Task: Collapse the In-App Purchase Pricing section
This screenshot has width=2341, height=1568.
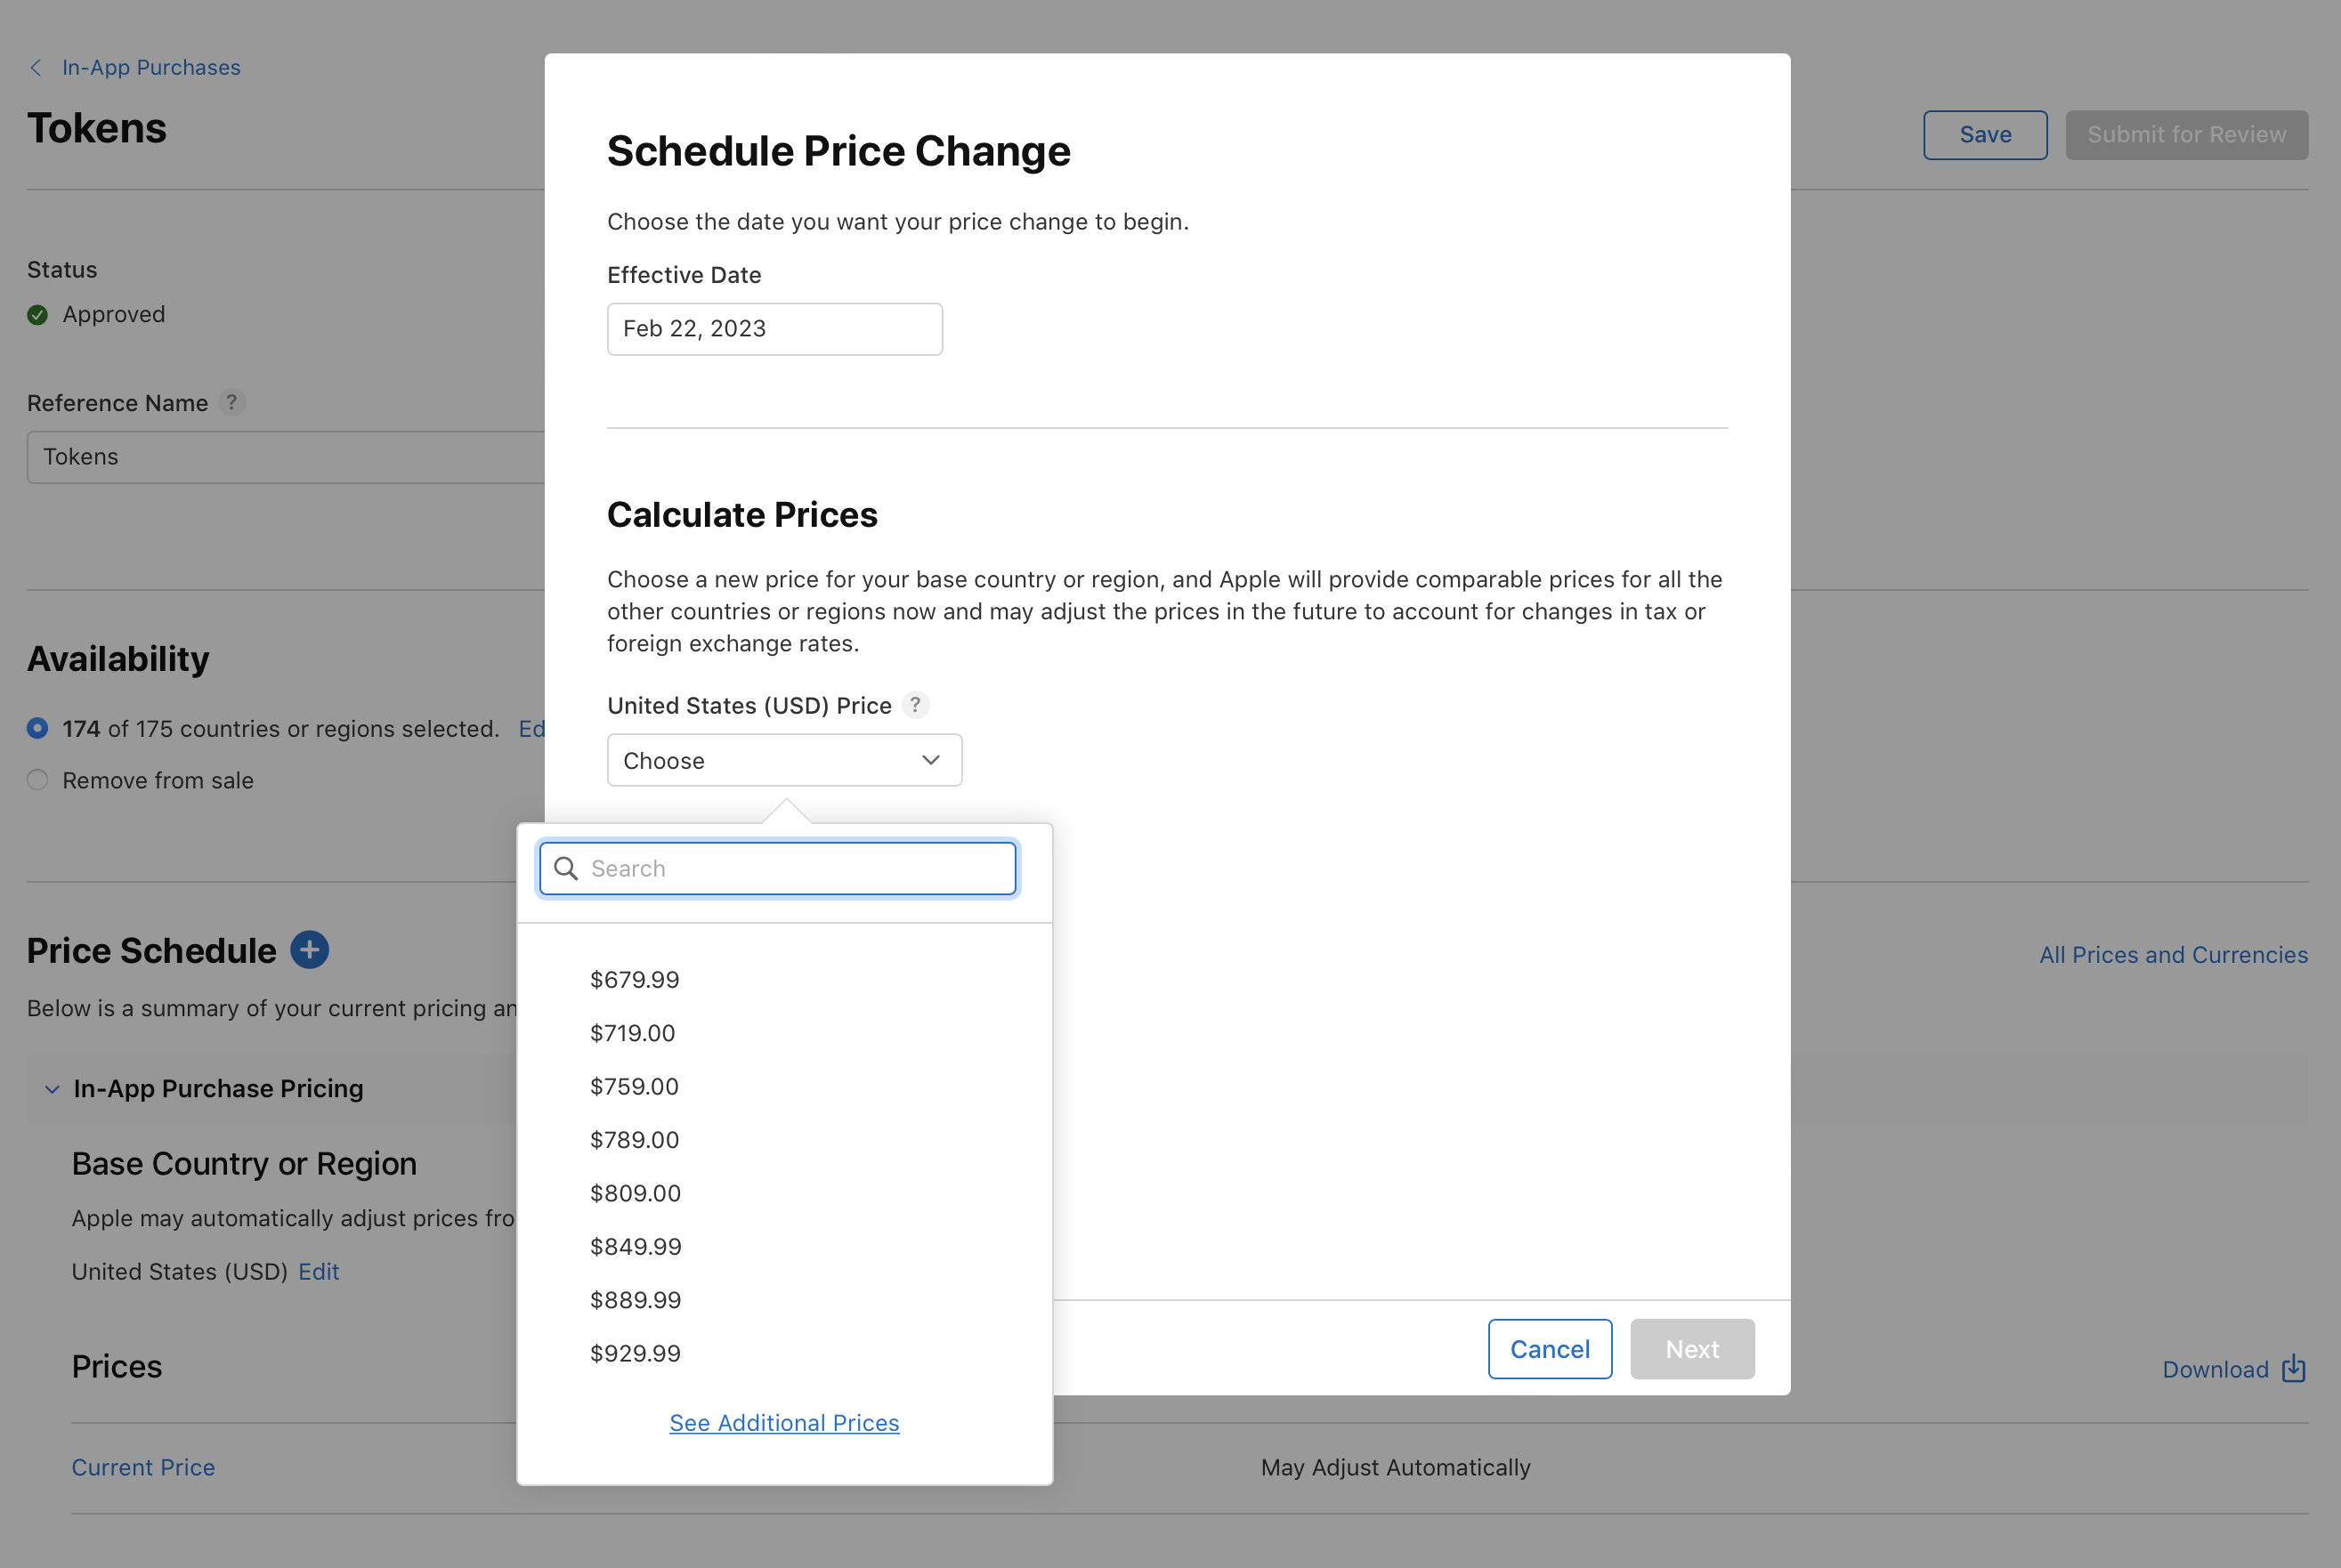Action: tap(52, 1089)
